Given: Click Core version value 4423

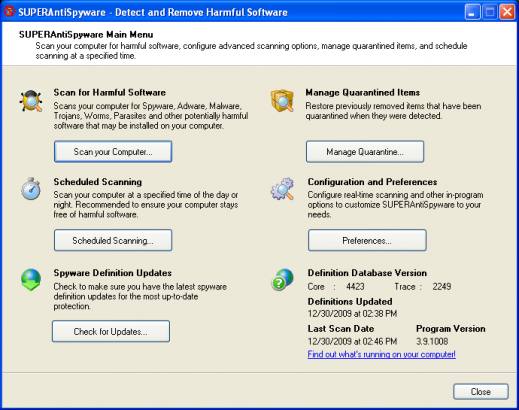Looking at the screenshot, I should [x=355, y=286].
